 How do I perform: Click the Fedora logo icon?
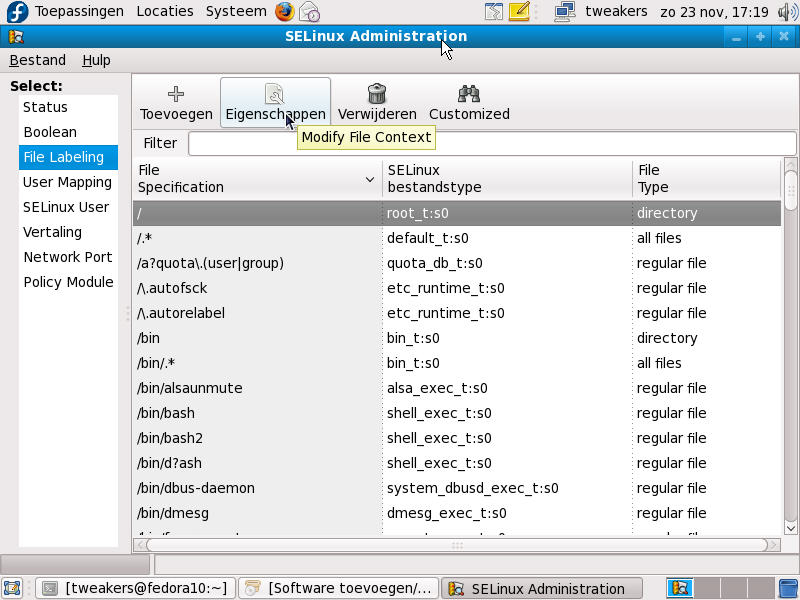(x=17, y=11)
